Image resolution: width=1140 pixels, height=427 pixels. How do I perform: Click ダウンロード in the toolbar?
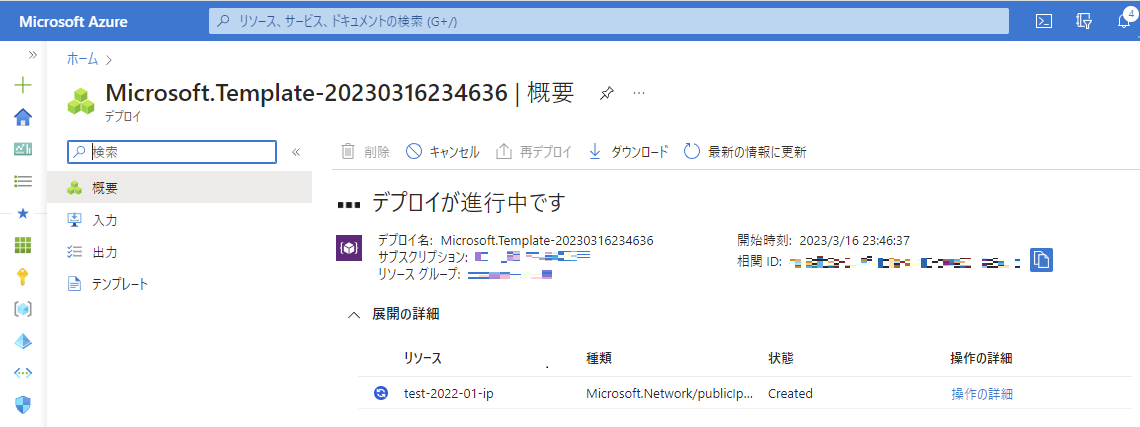click(628, 152)
